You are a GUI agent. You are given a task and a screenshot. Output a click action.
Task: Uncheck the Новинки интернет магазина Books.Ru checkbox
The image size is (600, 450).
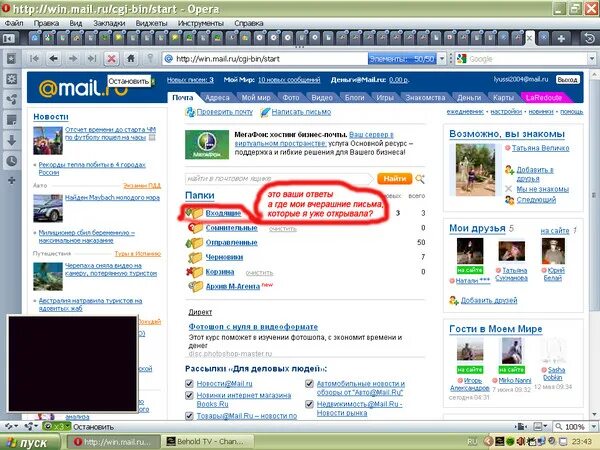(189, 395)
